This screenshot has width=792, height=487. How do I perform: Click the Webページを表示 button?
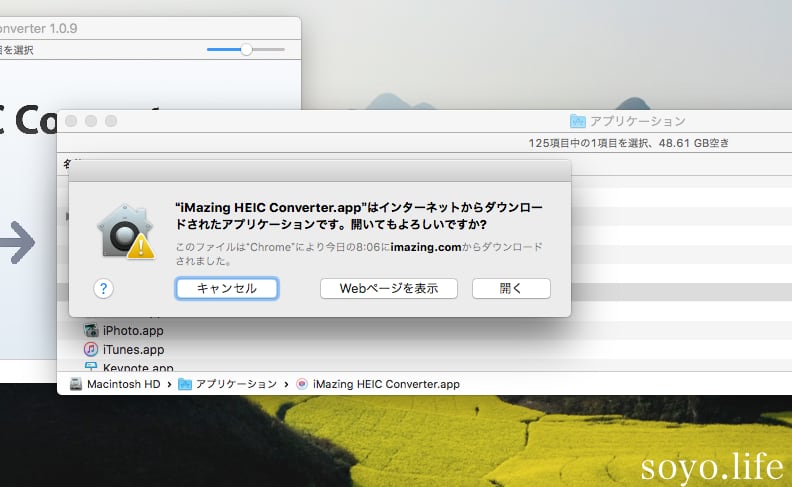click(389, 288)
